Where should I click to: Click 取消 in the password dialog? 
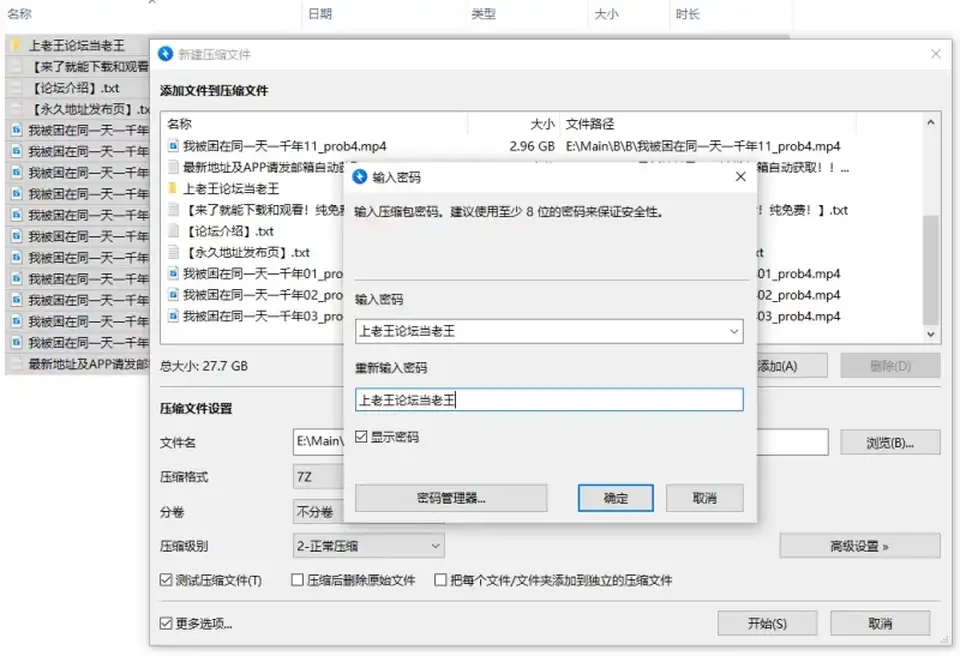point(705,498)
